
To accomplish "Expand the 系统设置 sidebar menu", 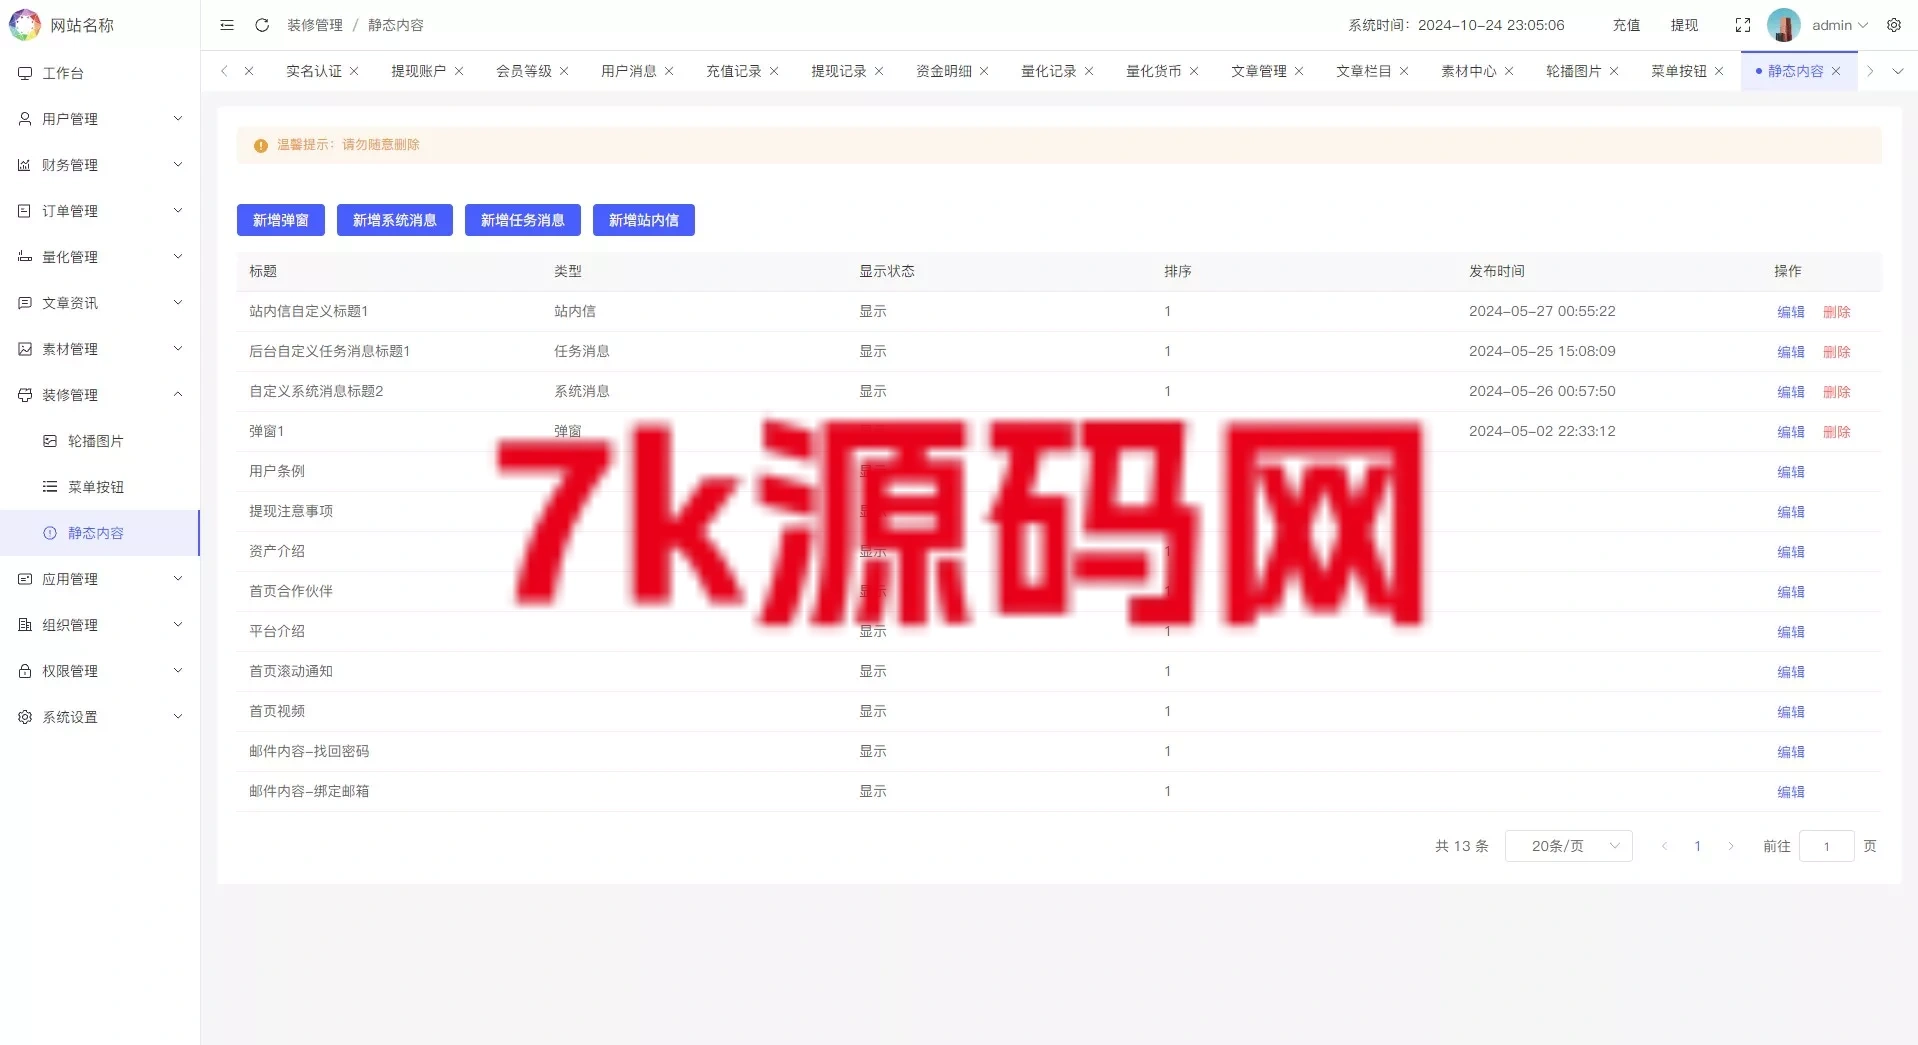I will [100, 717].
